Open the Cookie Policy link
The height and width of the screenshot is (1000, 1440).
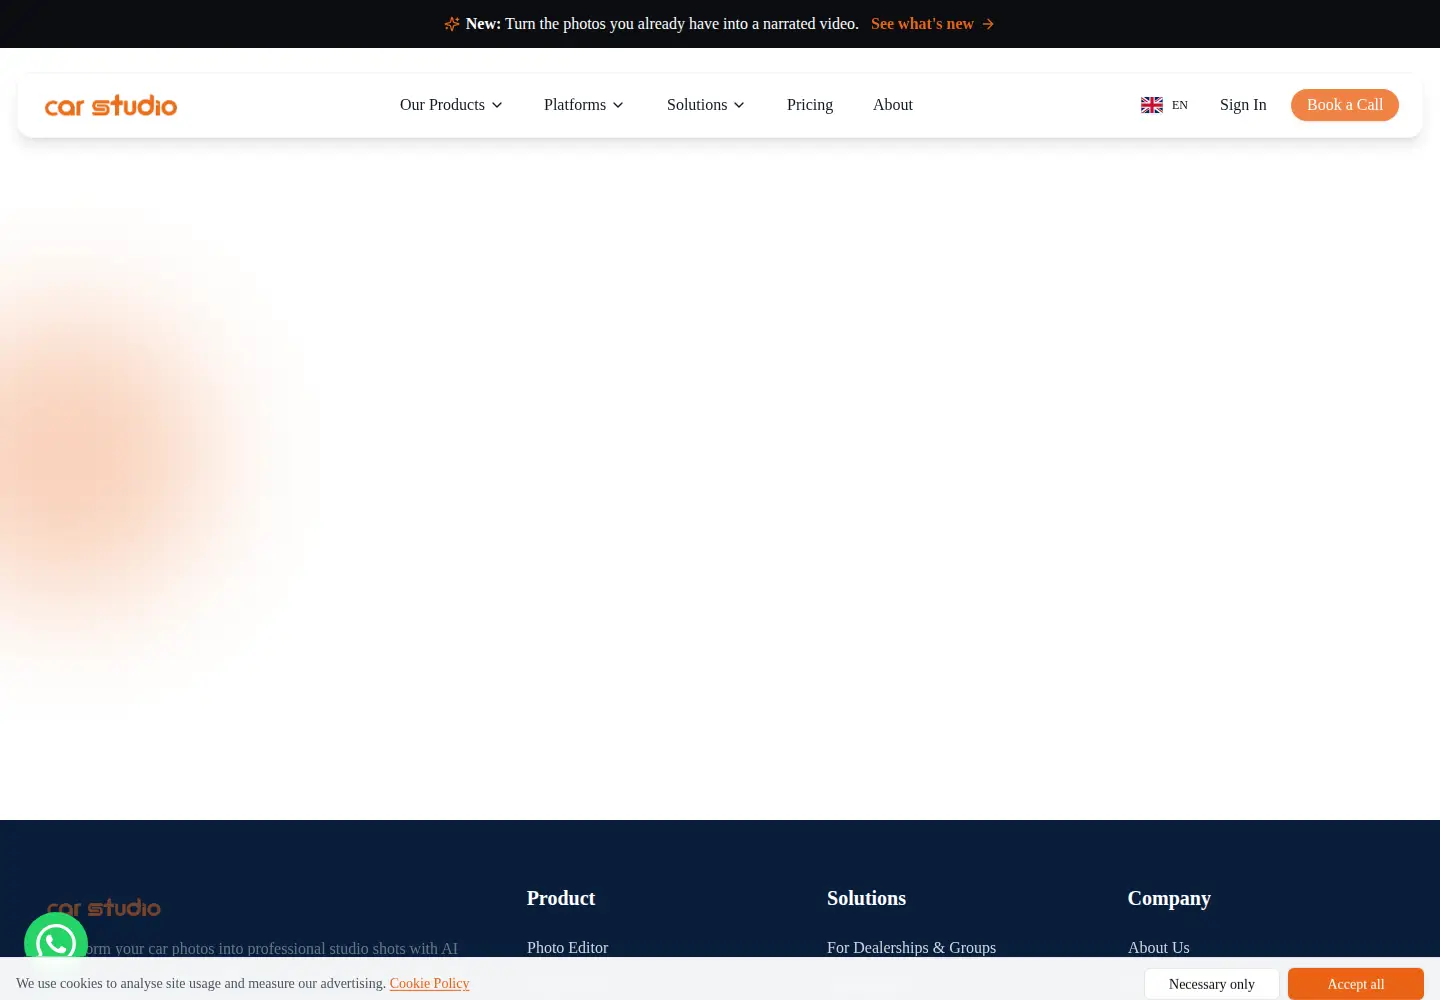pos(429,984)
